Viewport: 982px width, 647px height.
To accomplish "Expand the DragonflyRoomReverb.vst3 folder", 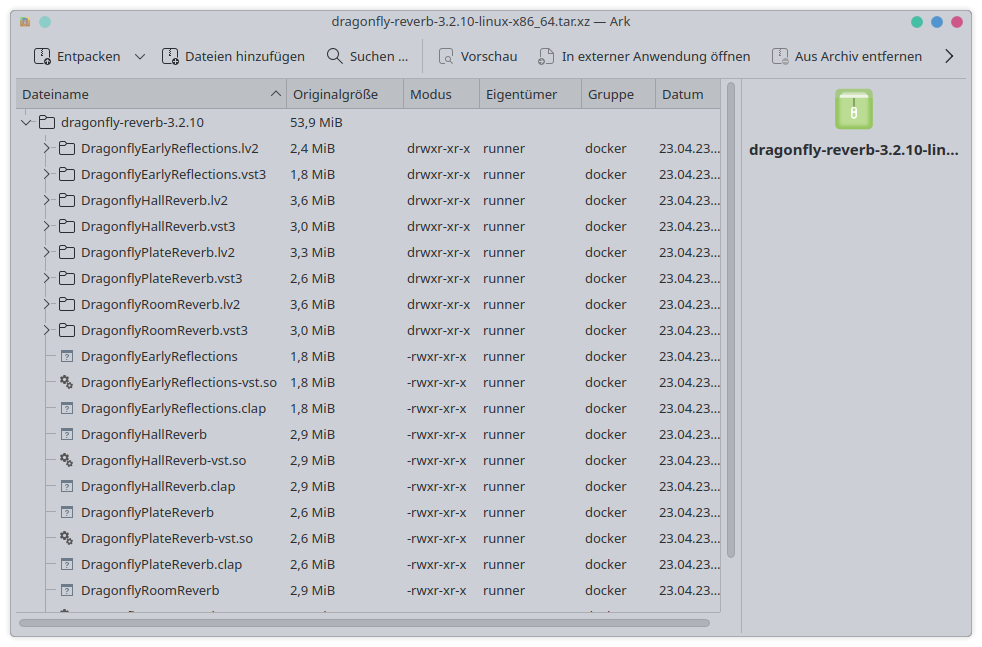I will tap(46, 330).
